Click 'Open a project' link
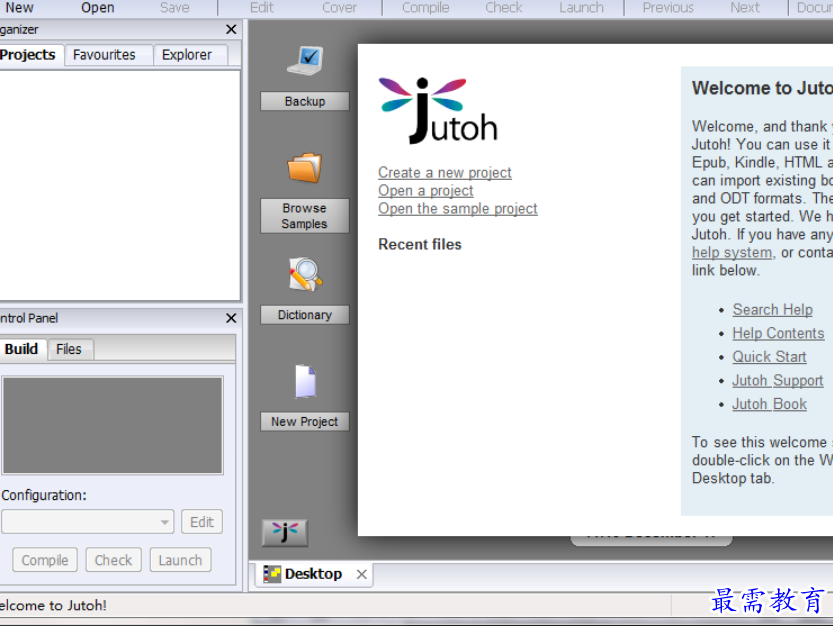 pos(426,191)
